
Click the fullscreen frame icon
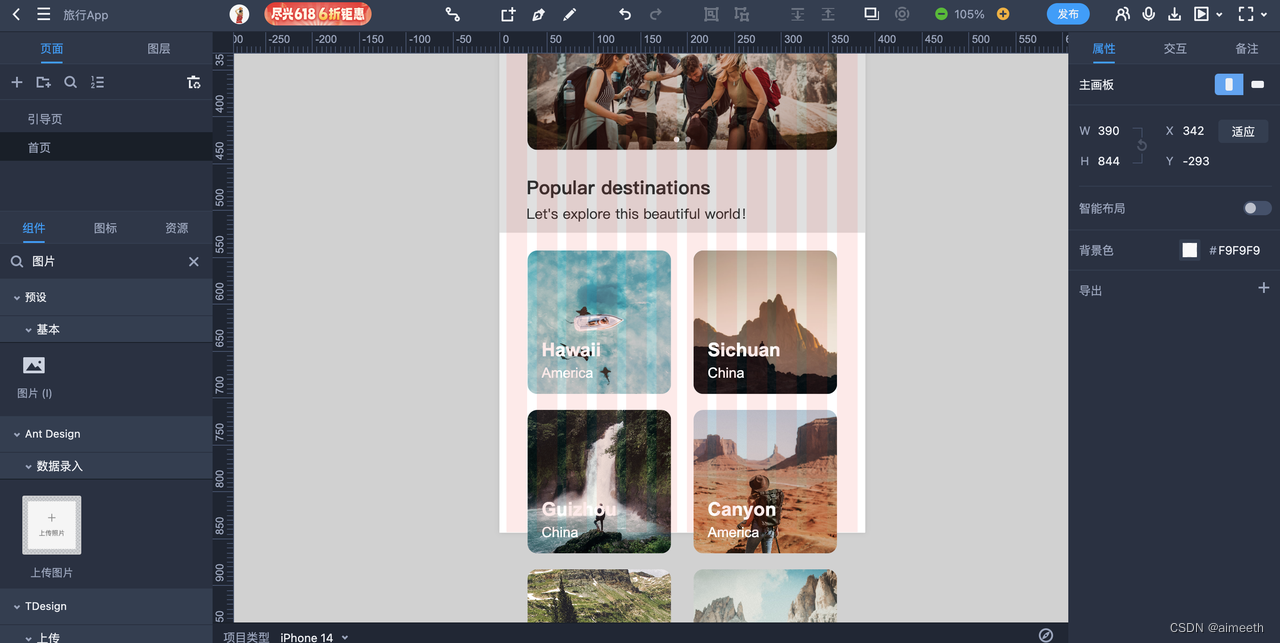point(1245,14)
